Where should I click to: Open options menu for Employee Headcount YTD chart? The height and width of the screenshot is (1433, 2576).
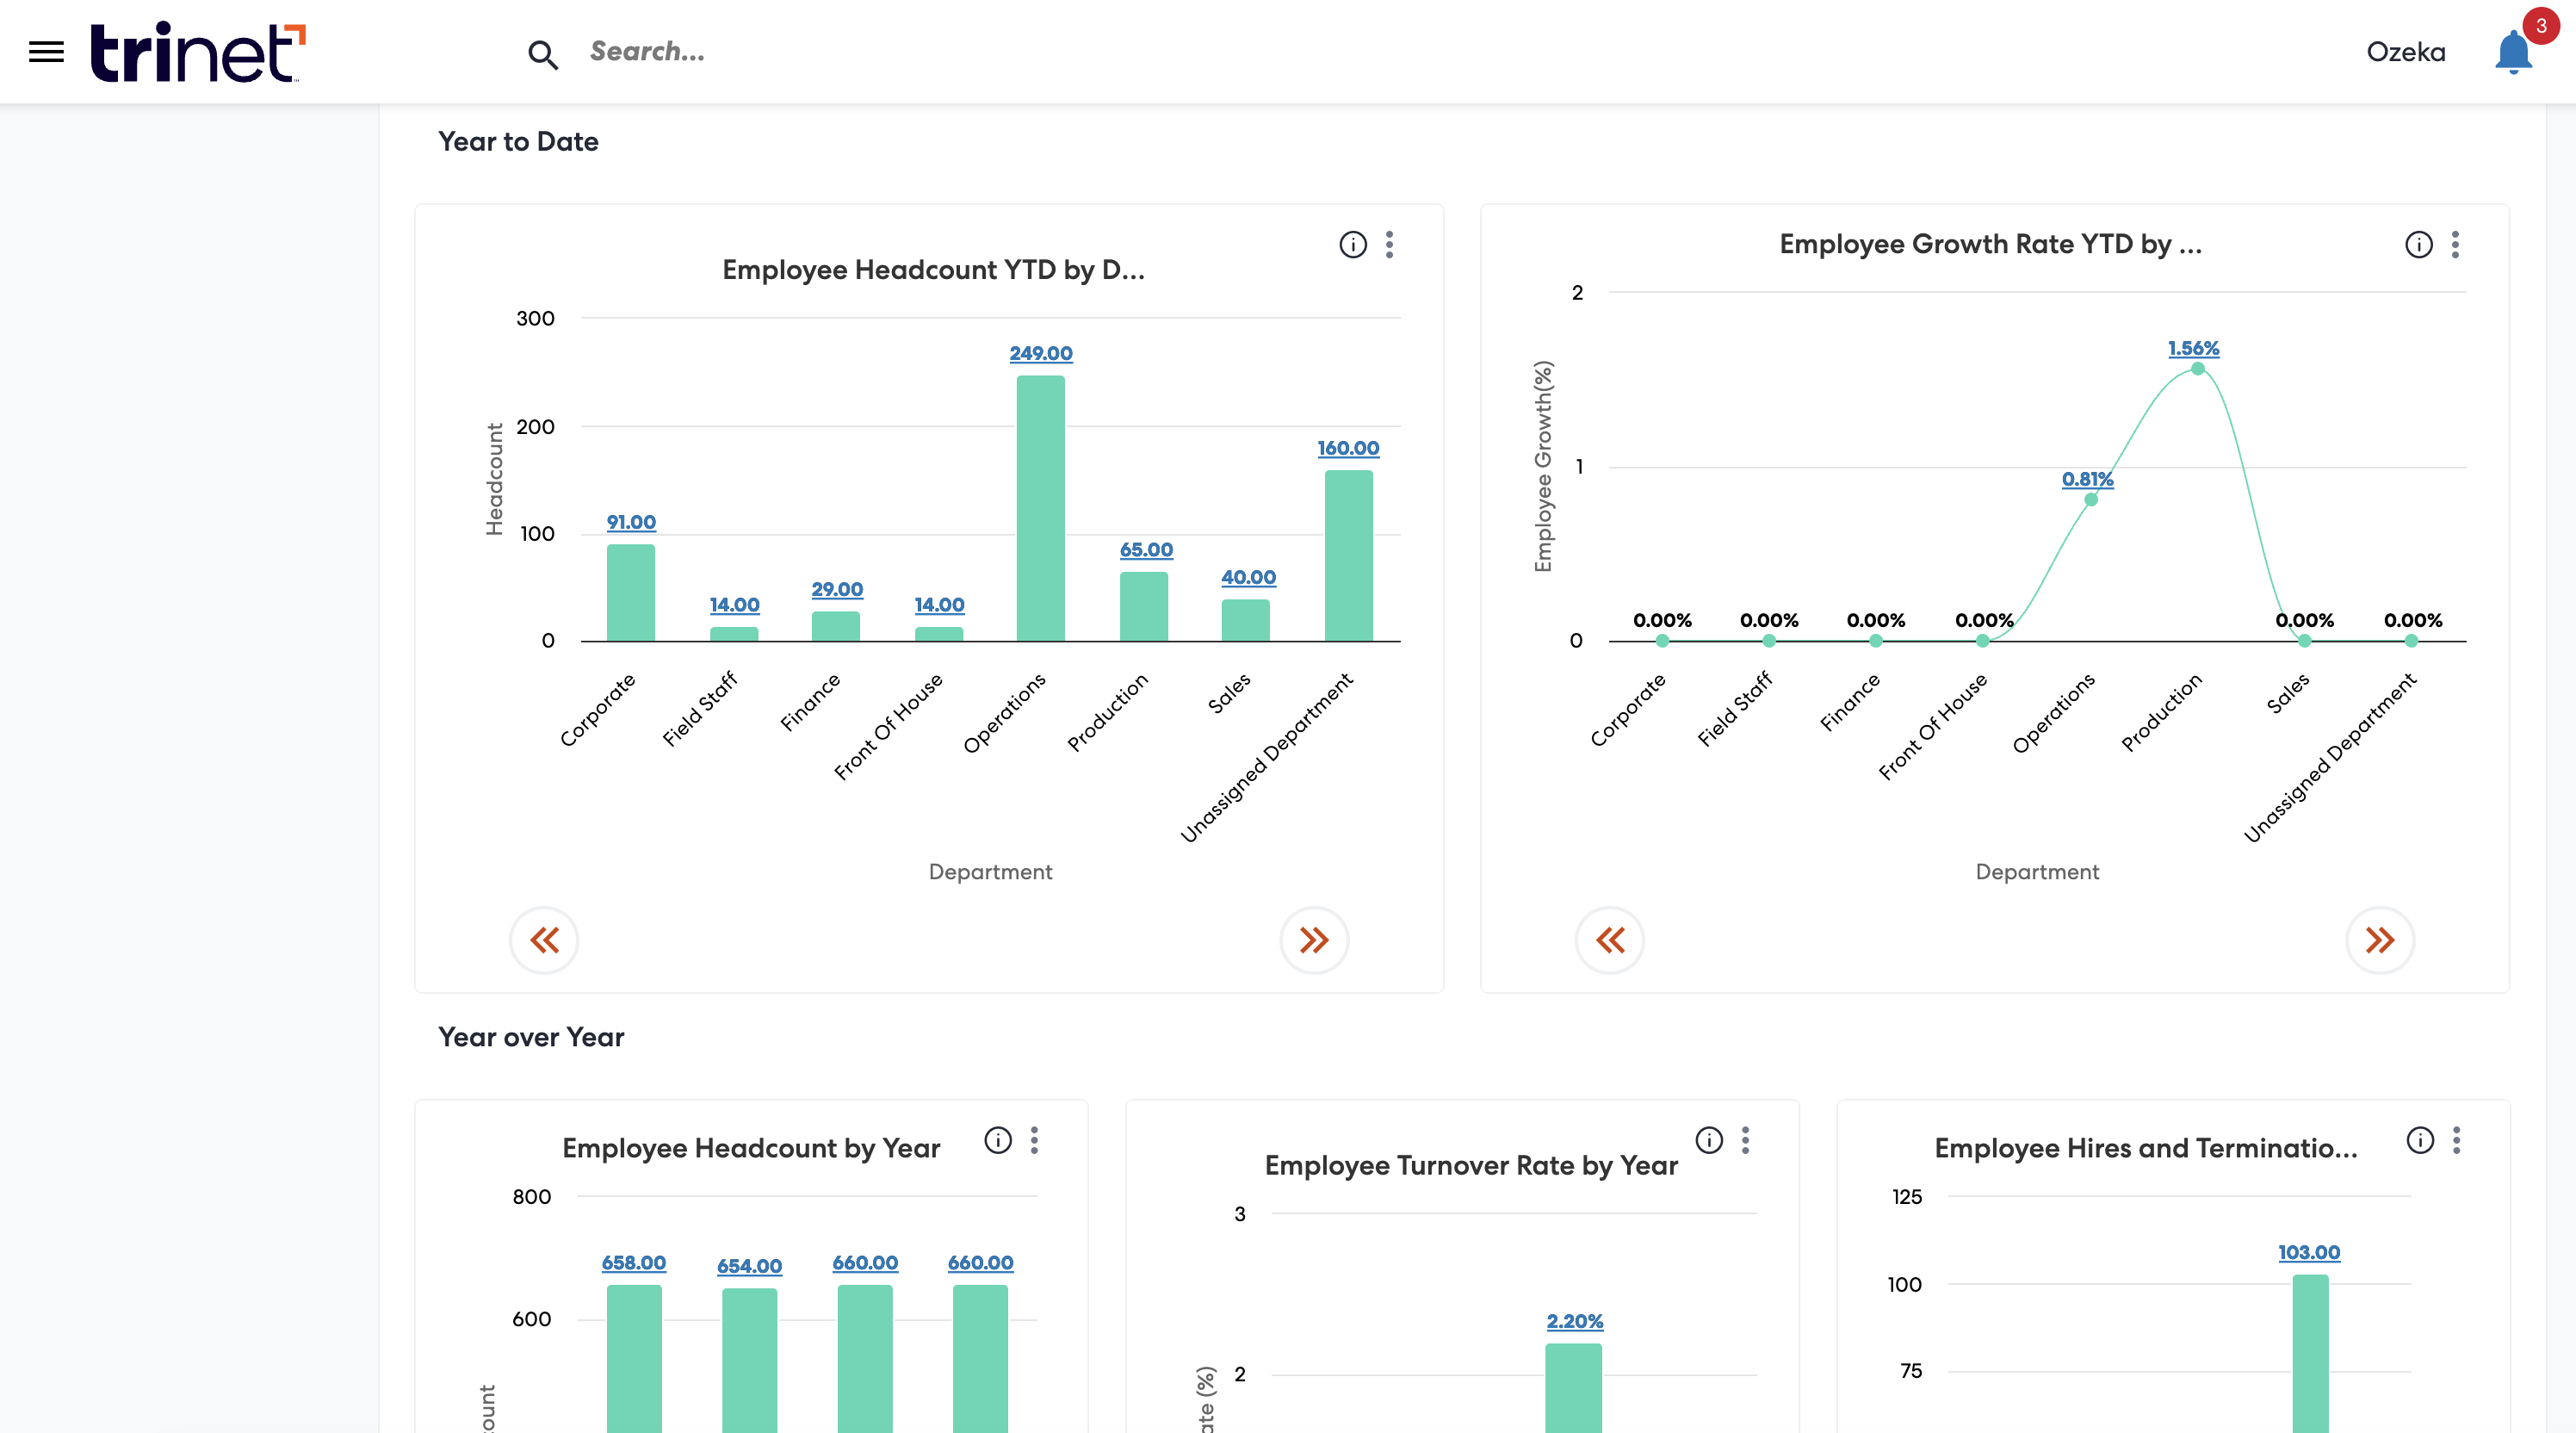[x=1389, y=245]
